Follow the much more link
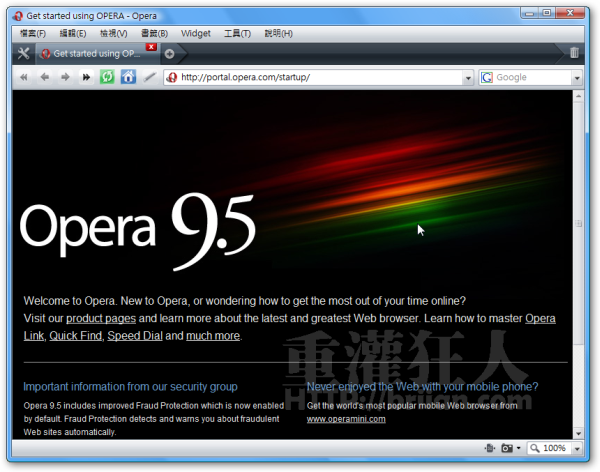The width and height of the screenshot is (600, 472). (213, 336)
